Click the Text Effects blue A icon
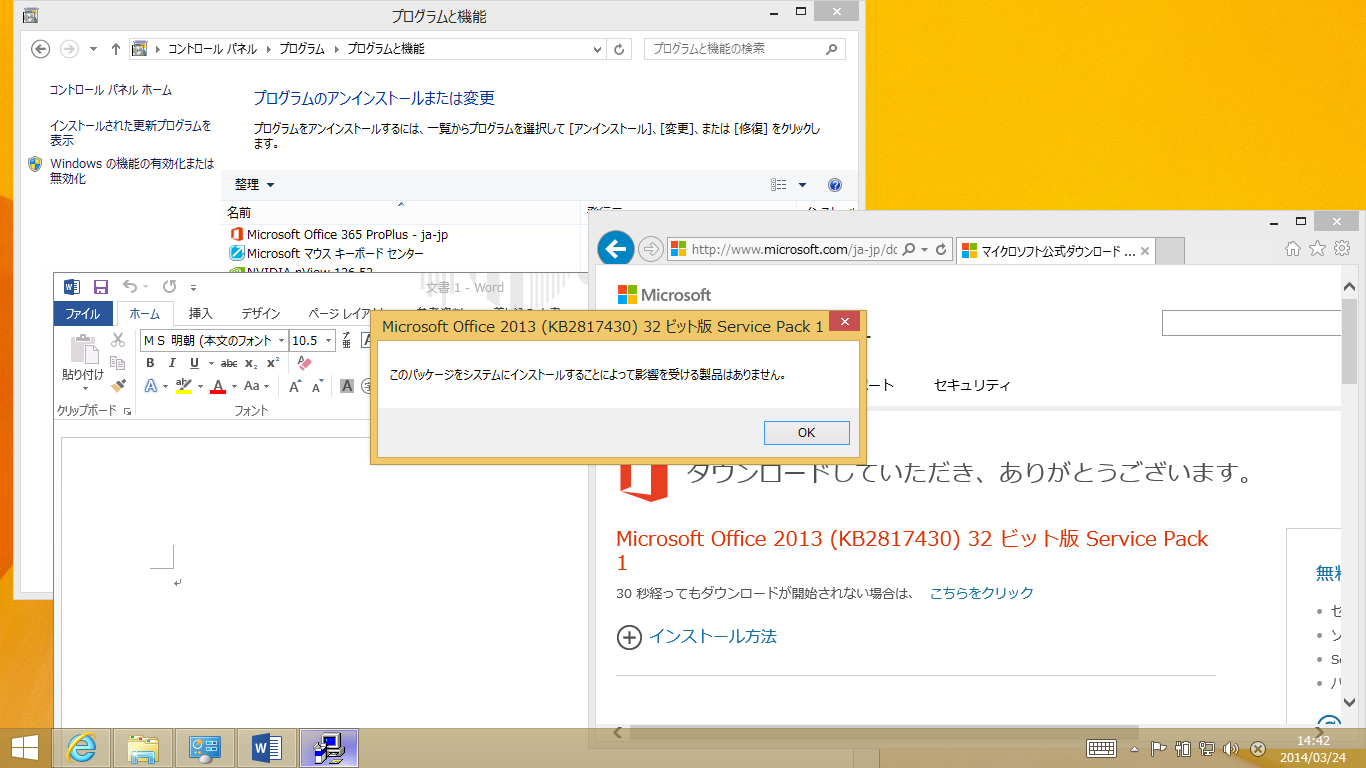This screenshot has height=768, width=1366. click(151, 386)
